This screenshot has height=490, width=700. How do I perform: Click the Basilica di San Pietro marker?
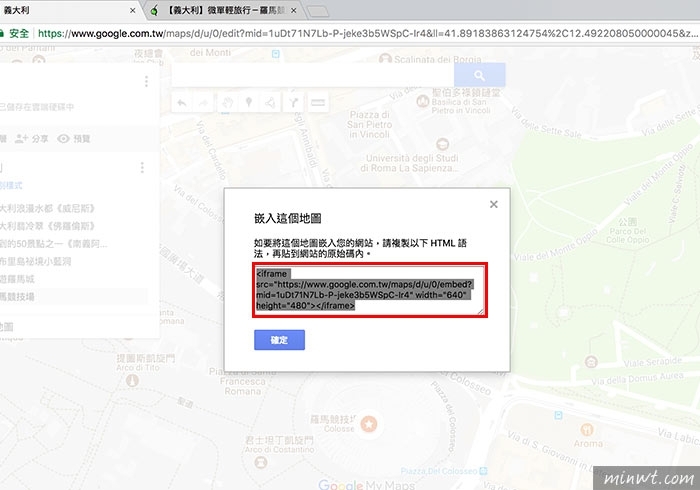click(x=423, y=102)
